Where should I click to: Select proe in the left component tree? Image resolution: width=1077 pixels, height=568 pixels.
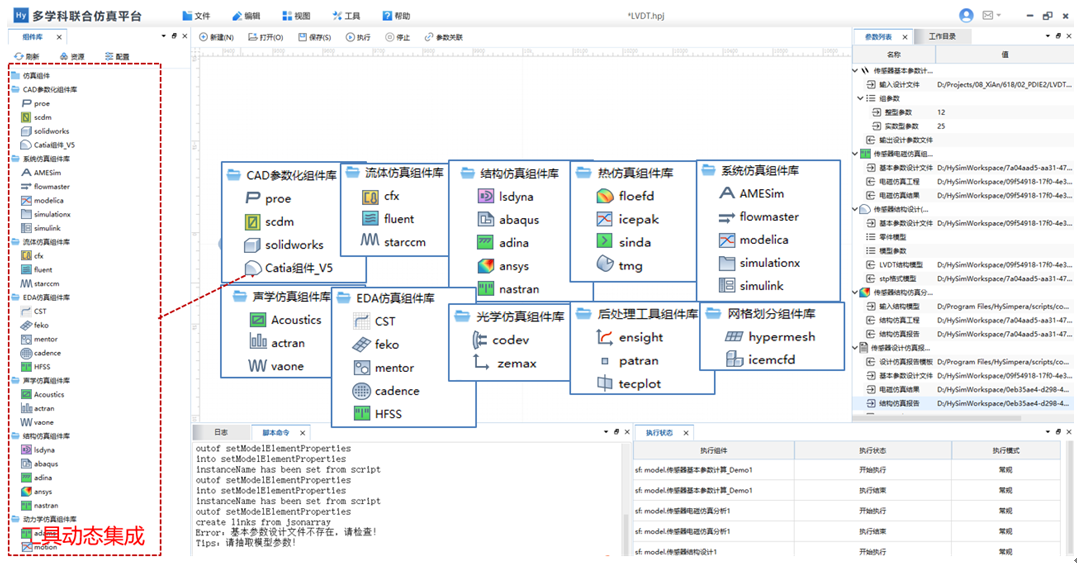point(36,104)
